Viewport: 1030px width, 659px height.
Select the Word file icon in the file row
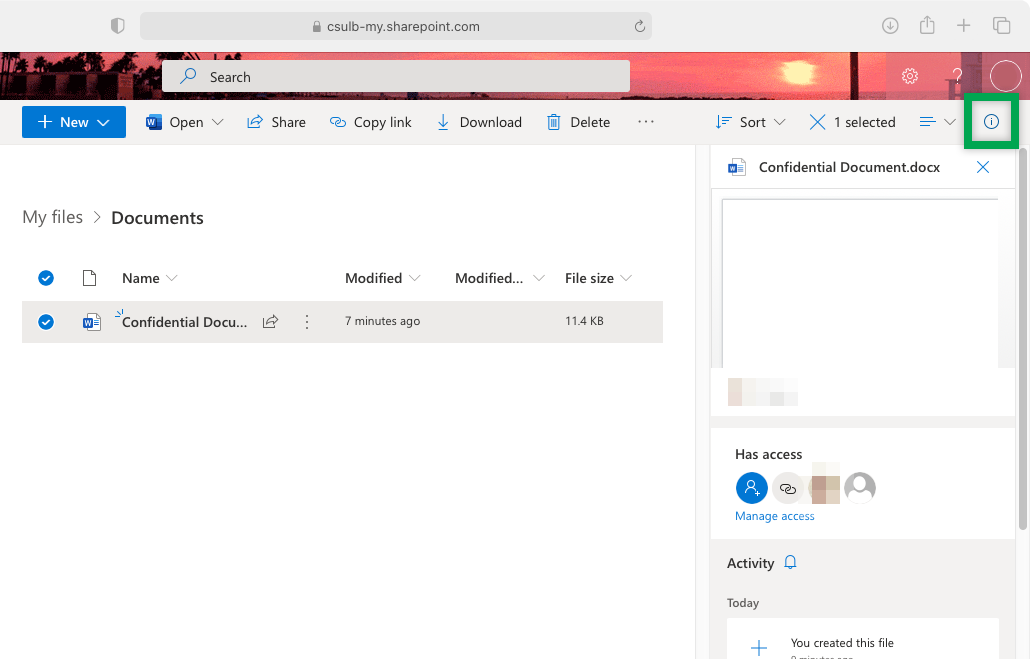pyautogui.click(x=91, y=322)
